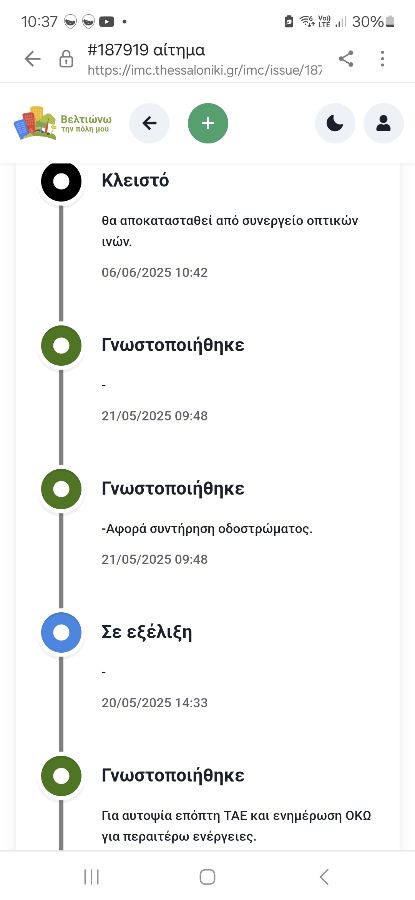
Task: Click the Βελτιώνω την πόλη μου logo
Action: pos(63,123)
